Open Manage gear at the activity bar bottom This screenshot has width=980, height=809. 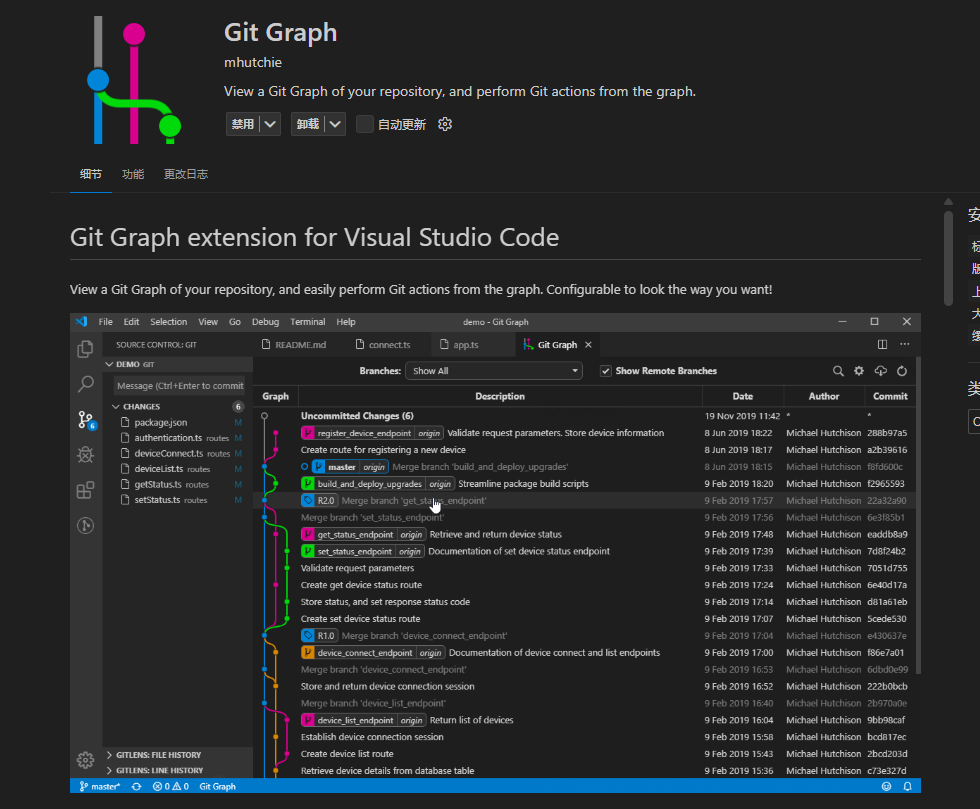pos(86,760)
